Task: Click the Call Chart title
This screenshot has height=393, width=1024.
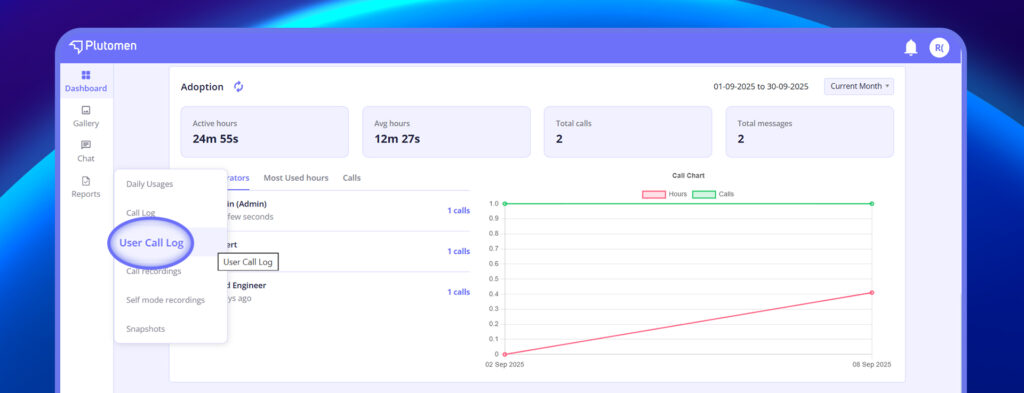Action: click(x=688, y=176)
